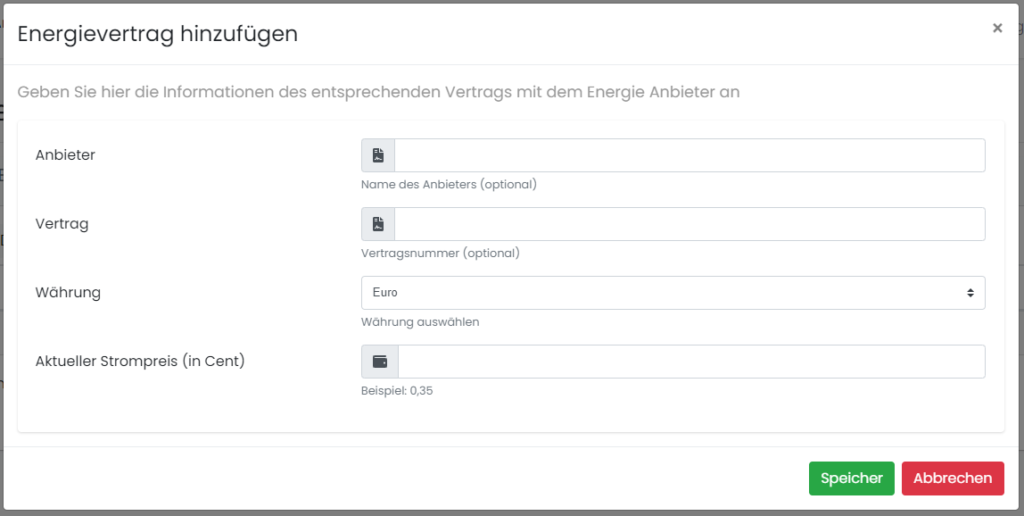Viewport: 1024px width, 516px height.
Task: Click the Währung auswählen helper text
Action: (420, 322)
